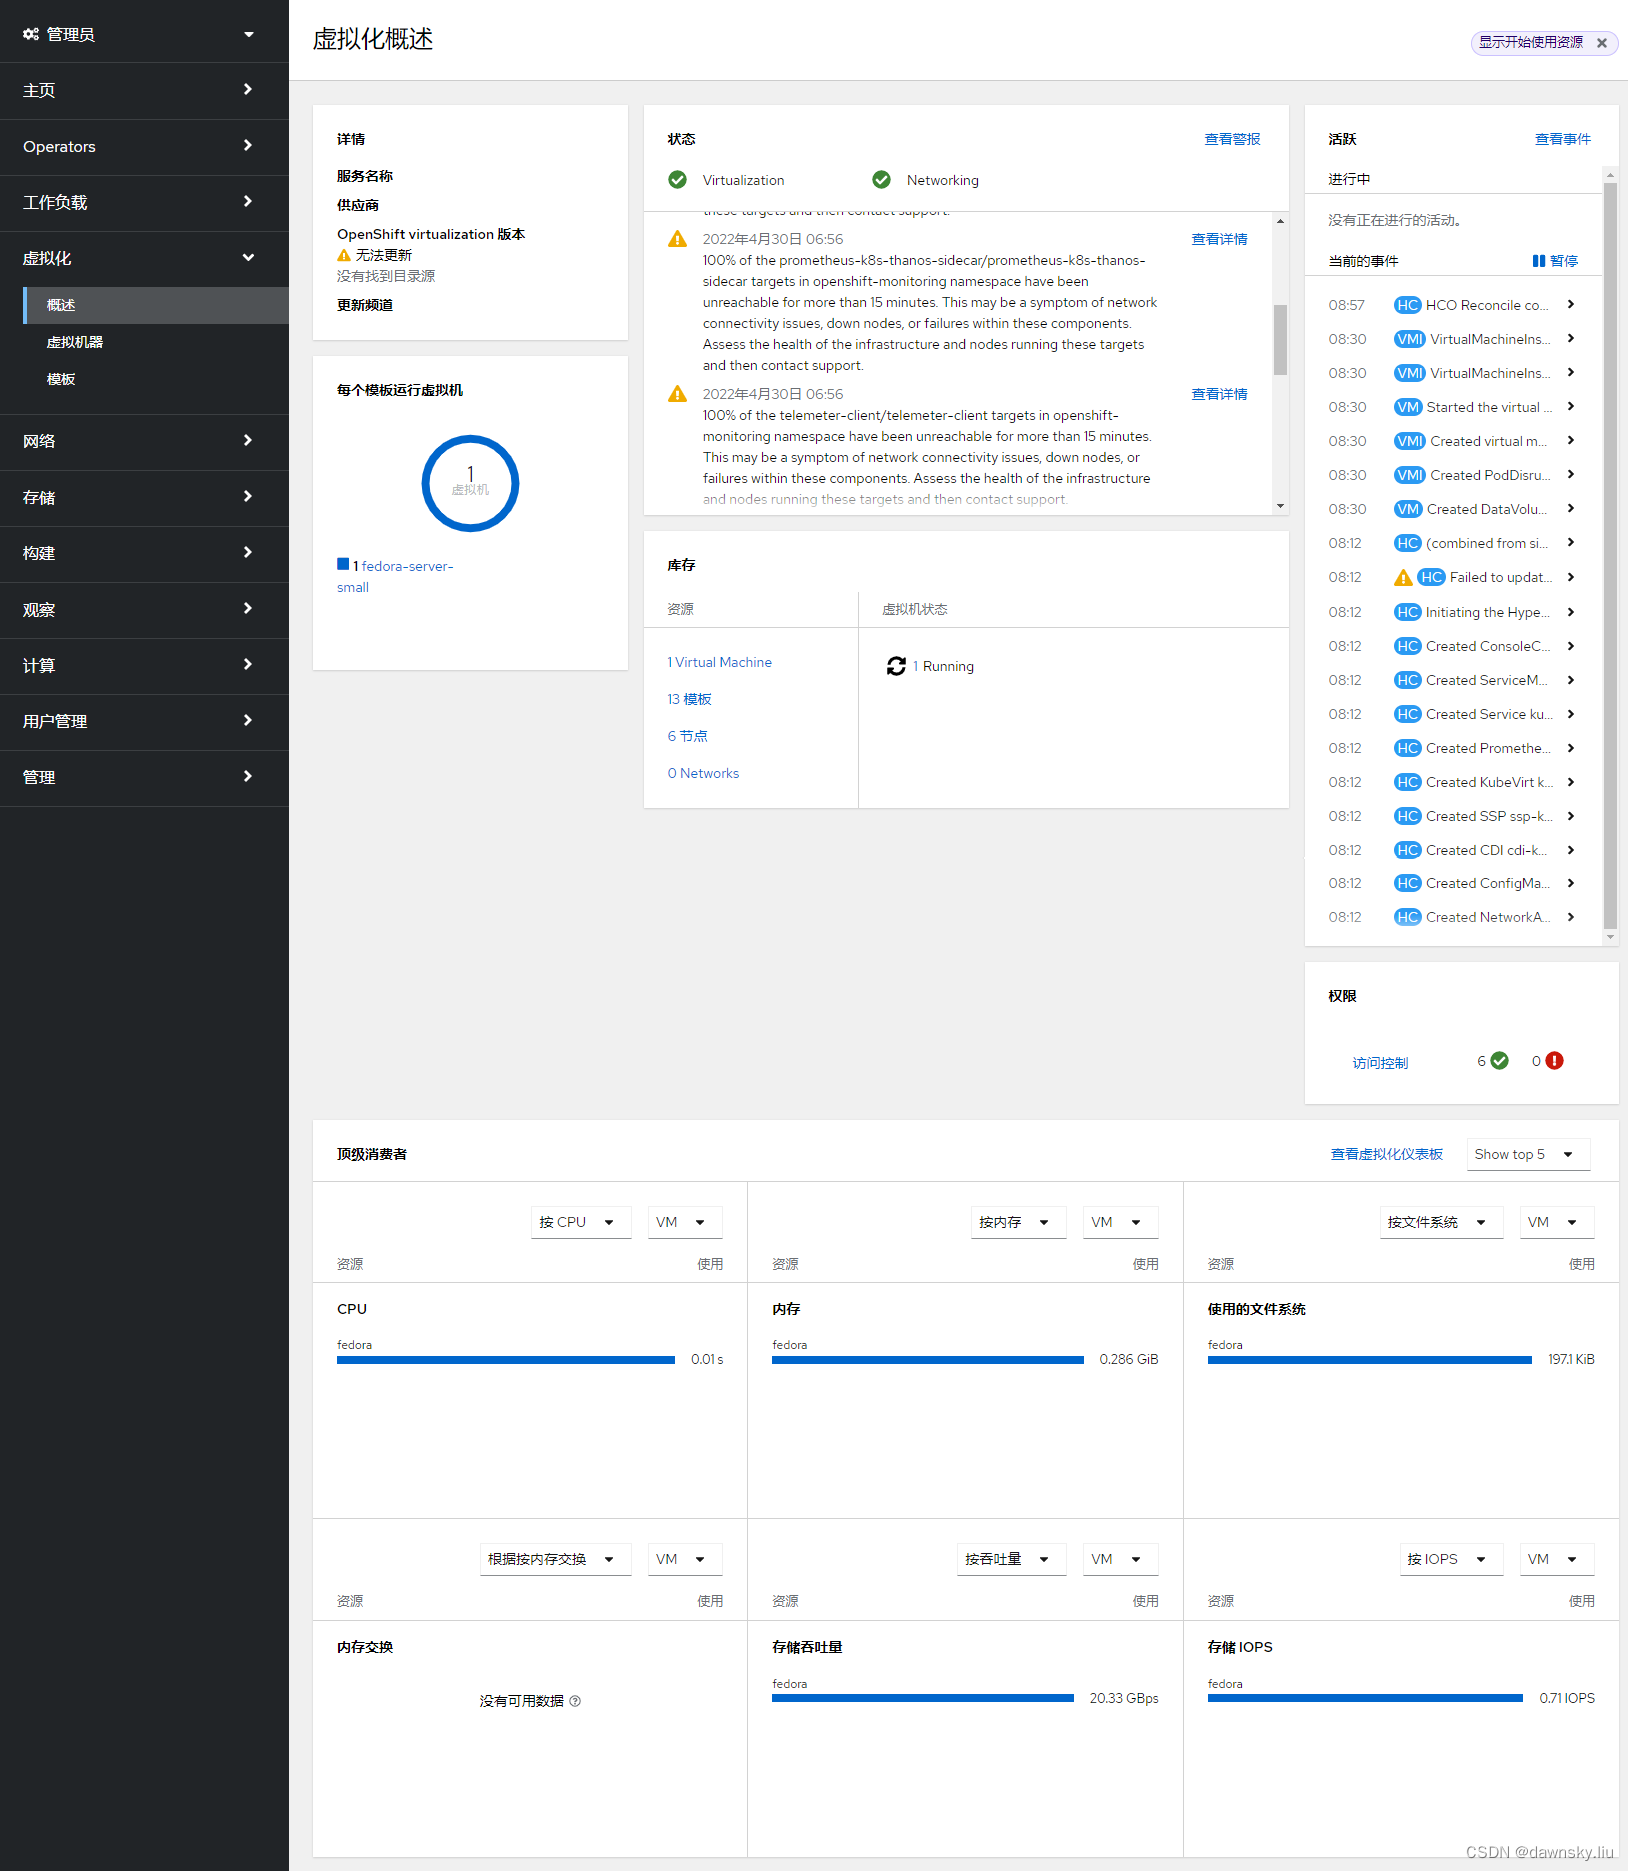Click the VMI badge on 'Created PodDisru' event
Screen dimensions: 1628x1871
click(x=1409, y=475)
